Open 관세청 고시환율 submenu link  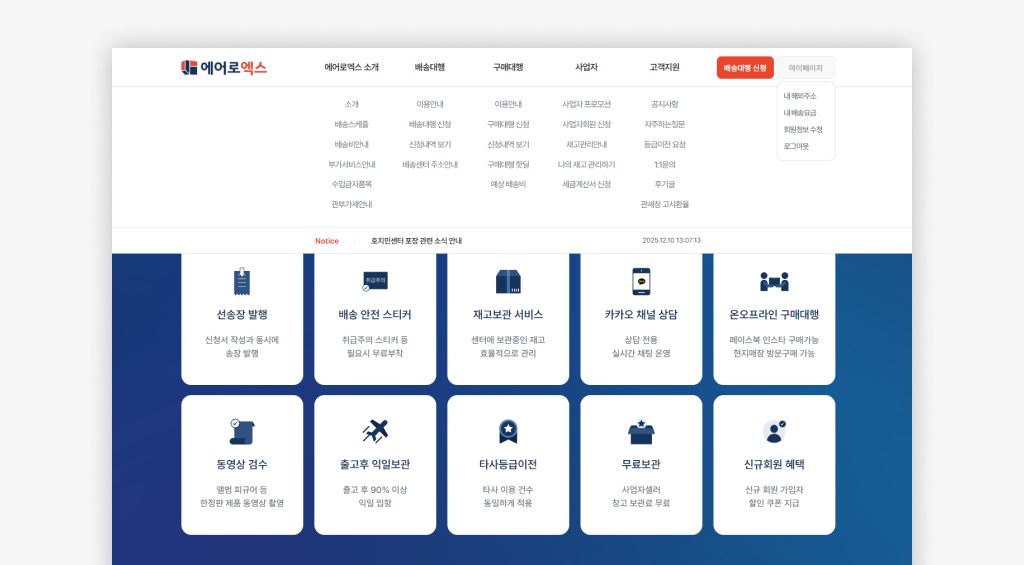(665, 204)
